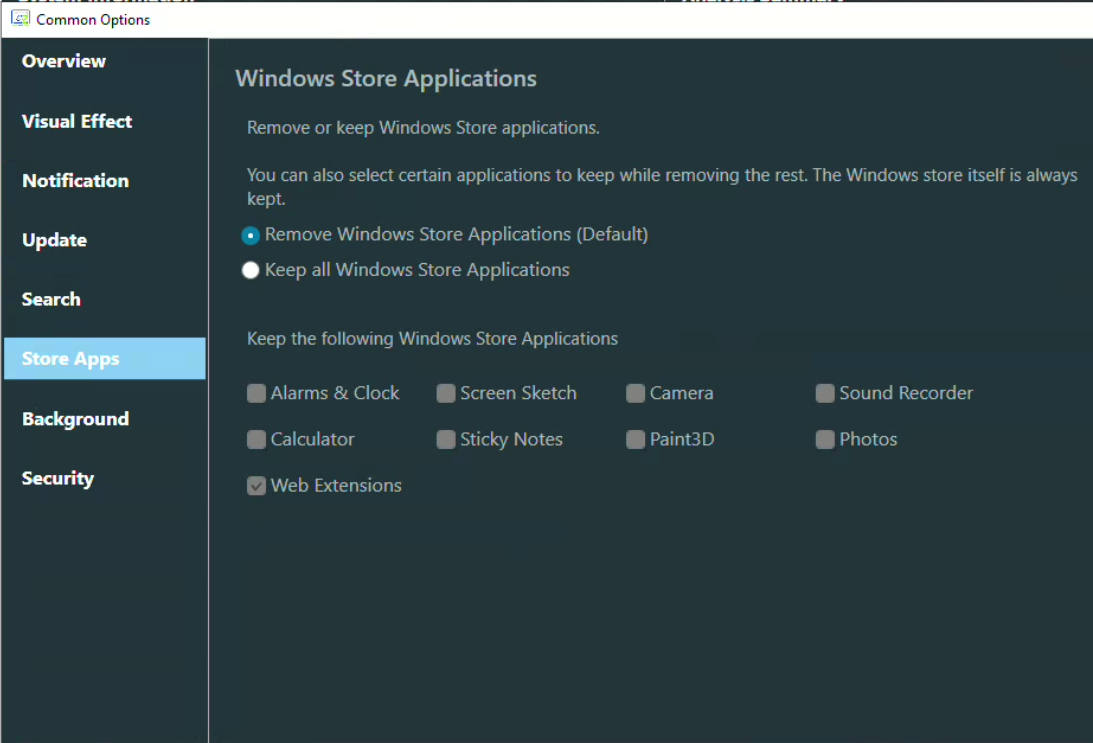1093x743 pixels.
Task: Enable the Sticky Notes checkbox
Action: 446,440
